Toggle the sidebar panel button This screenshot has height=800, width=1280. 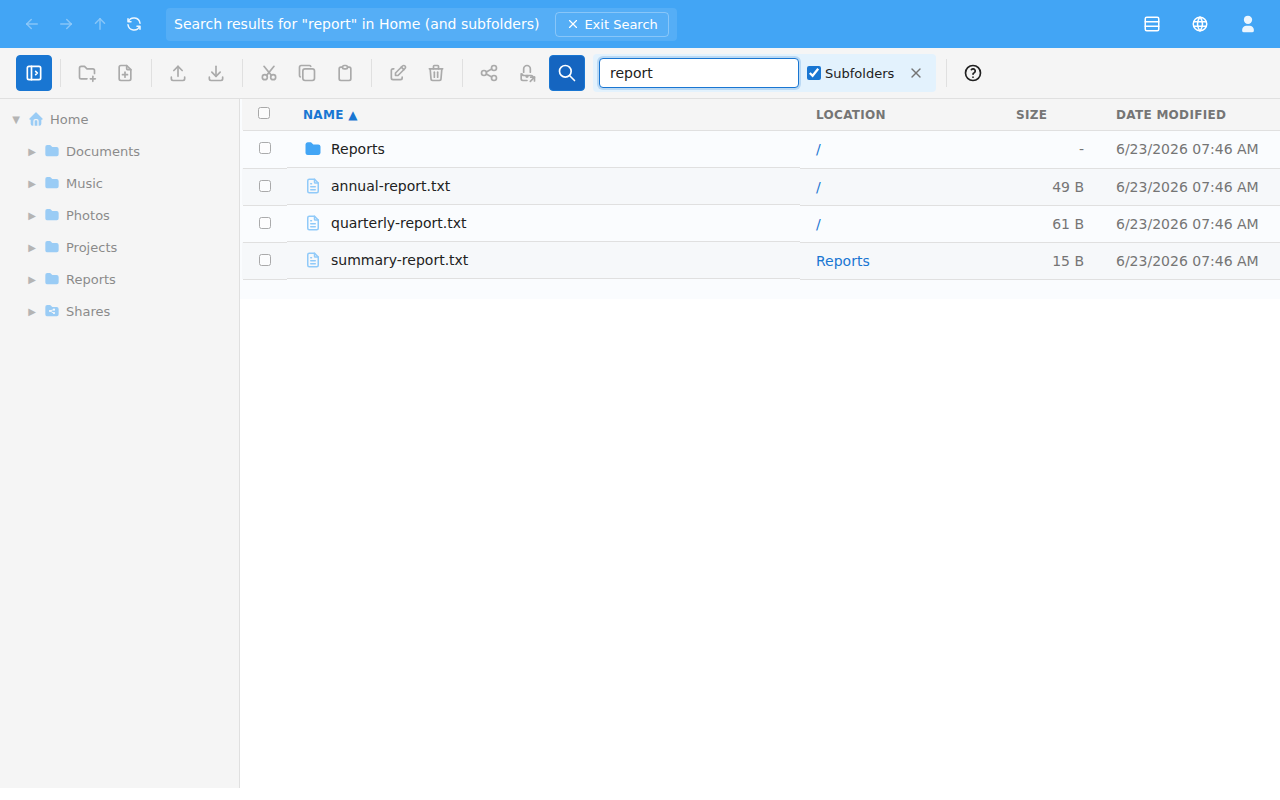(x=34, y=73)
